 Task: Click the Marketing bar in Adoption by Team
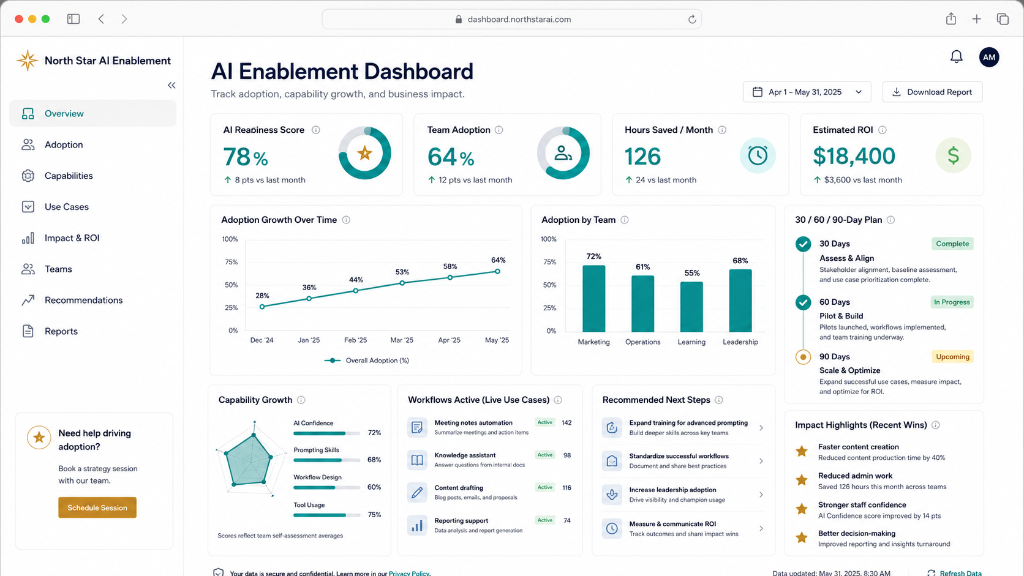click(x=594, y=298)
